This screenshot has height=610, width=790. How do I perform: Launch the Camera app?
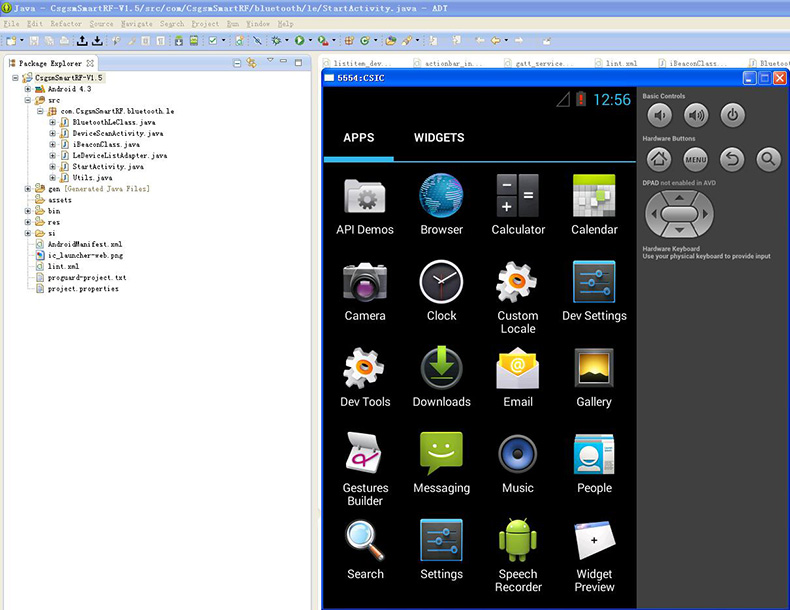click(x=365, y=291)
